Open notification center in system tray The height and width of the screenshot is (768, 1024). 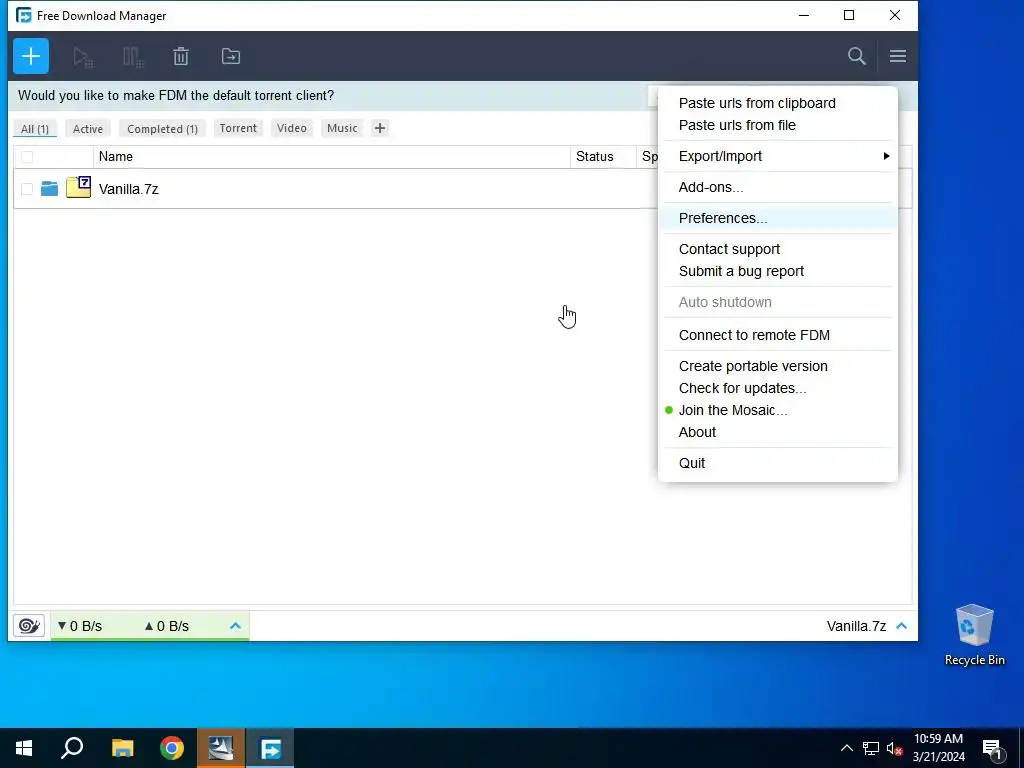[x=992, y=748]
